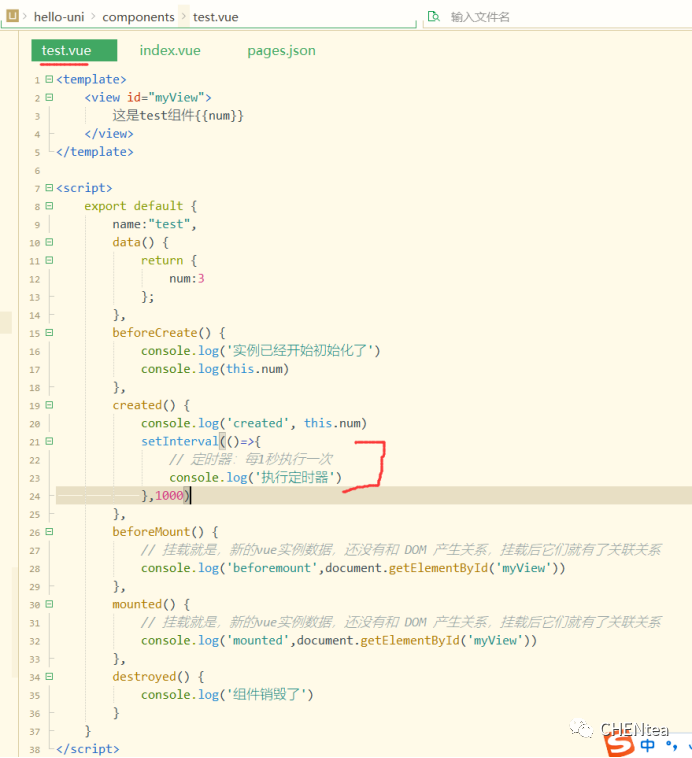Click the file search icon
Screen dimensions: 692x758
click(433, 17)
